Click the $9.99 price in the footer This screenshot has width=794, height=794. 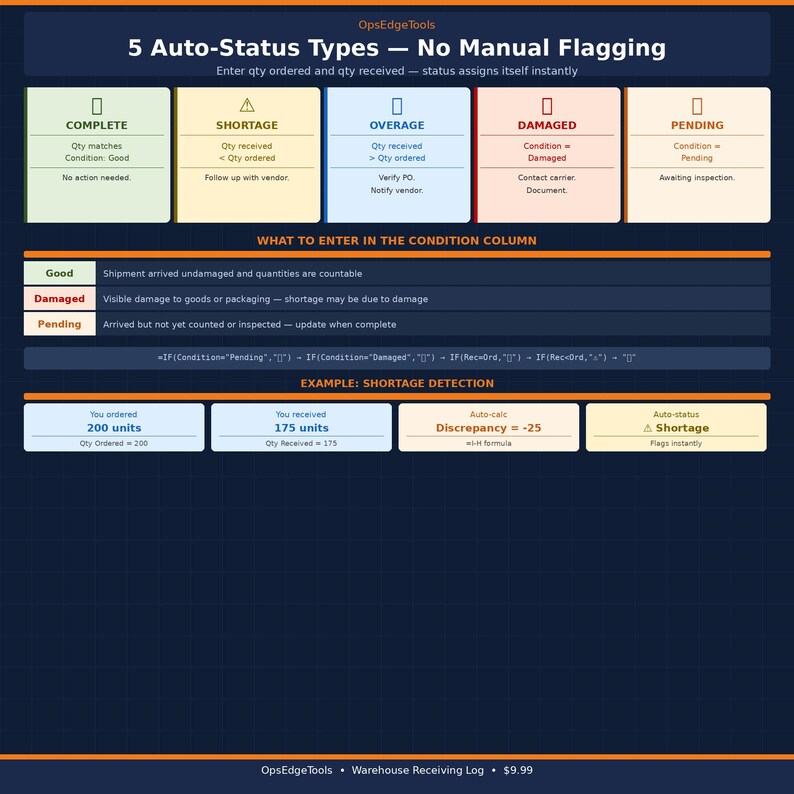click(x=518, y=770)
